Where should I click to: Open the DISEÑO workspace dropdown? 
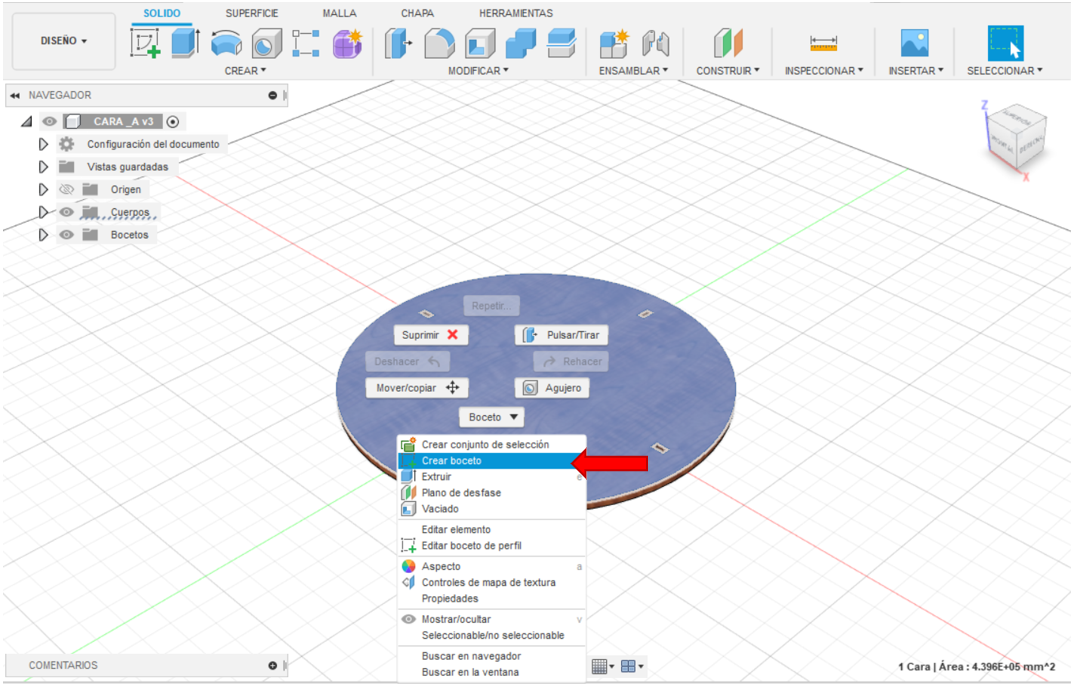coord(64,41)
